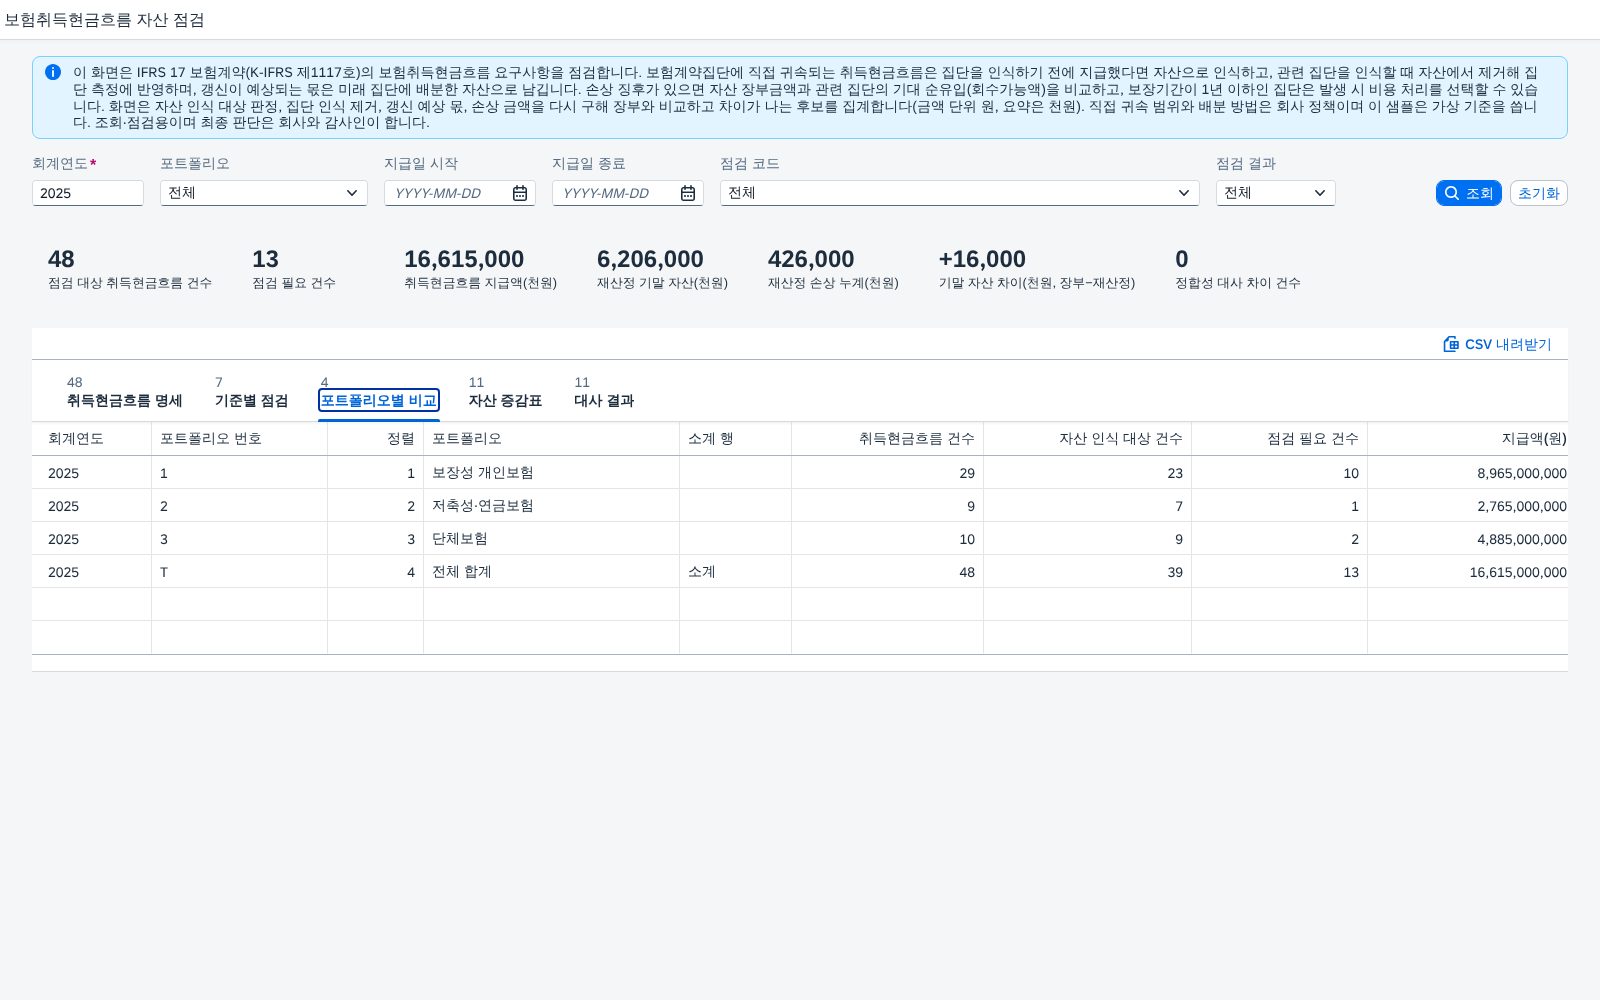
Task: Click the 포트폴리오 번호 column header
Action: click(240, 439)
